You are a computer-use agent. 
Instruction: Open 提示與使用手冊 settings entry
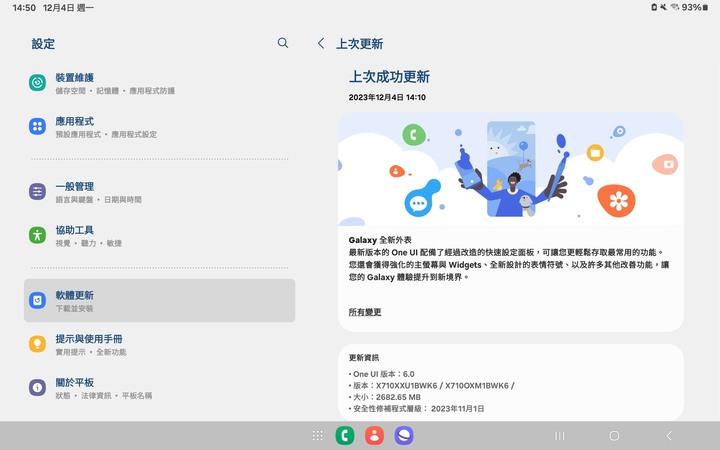coord(159,344)
